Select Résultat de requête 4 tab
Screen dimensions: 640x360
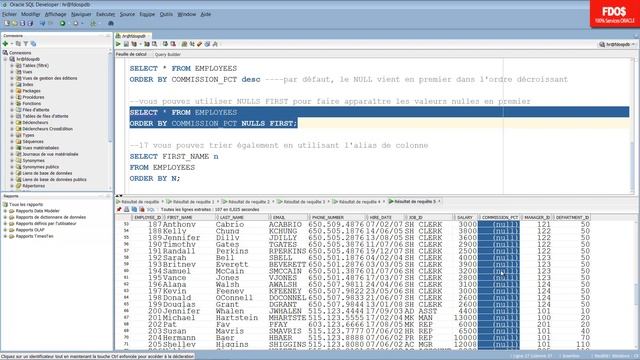tap(360, 202)
